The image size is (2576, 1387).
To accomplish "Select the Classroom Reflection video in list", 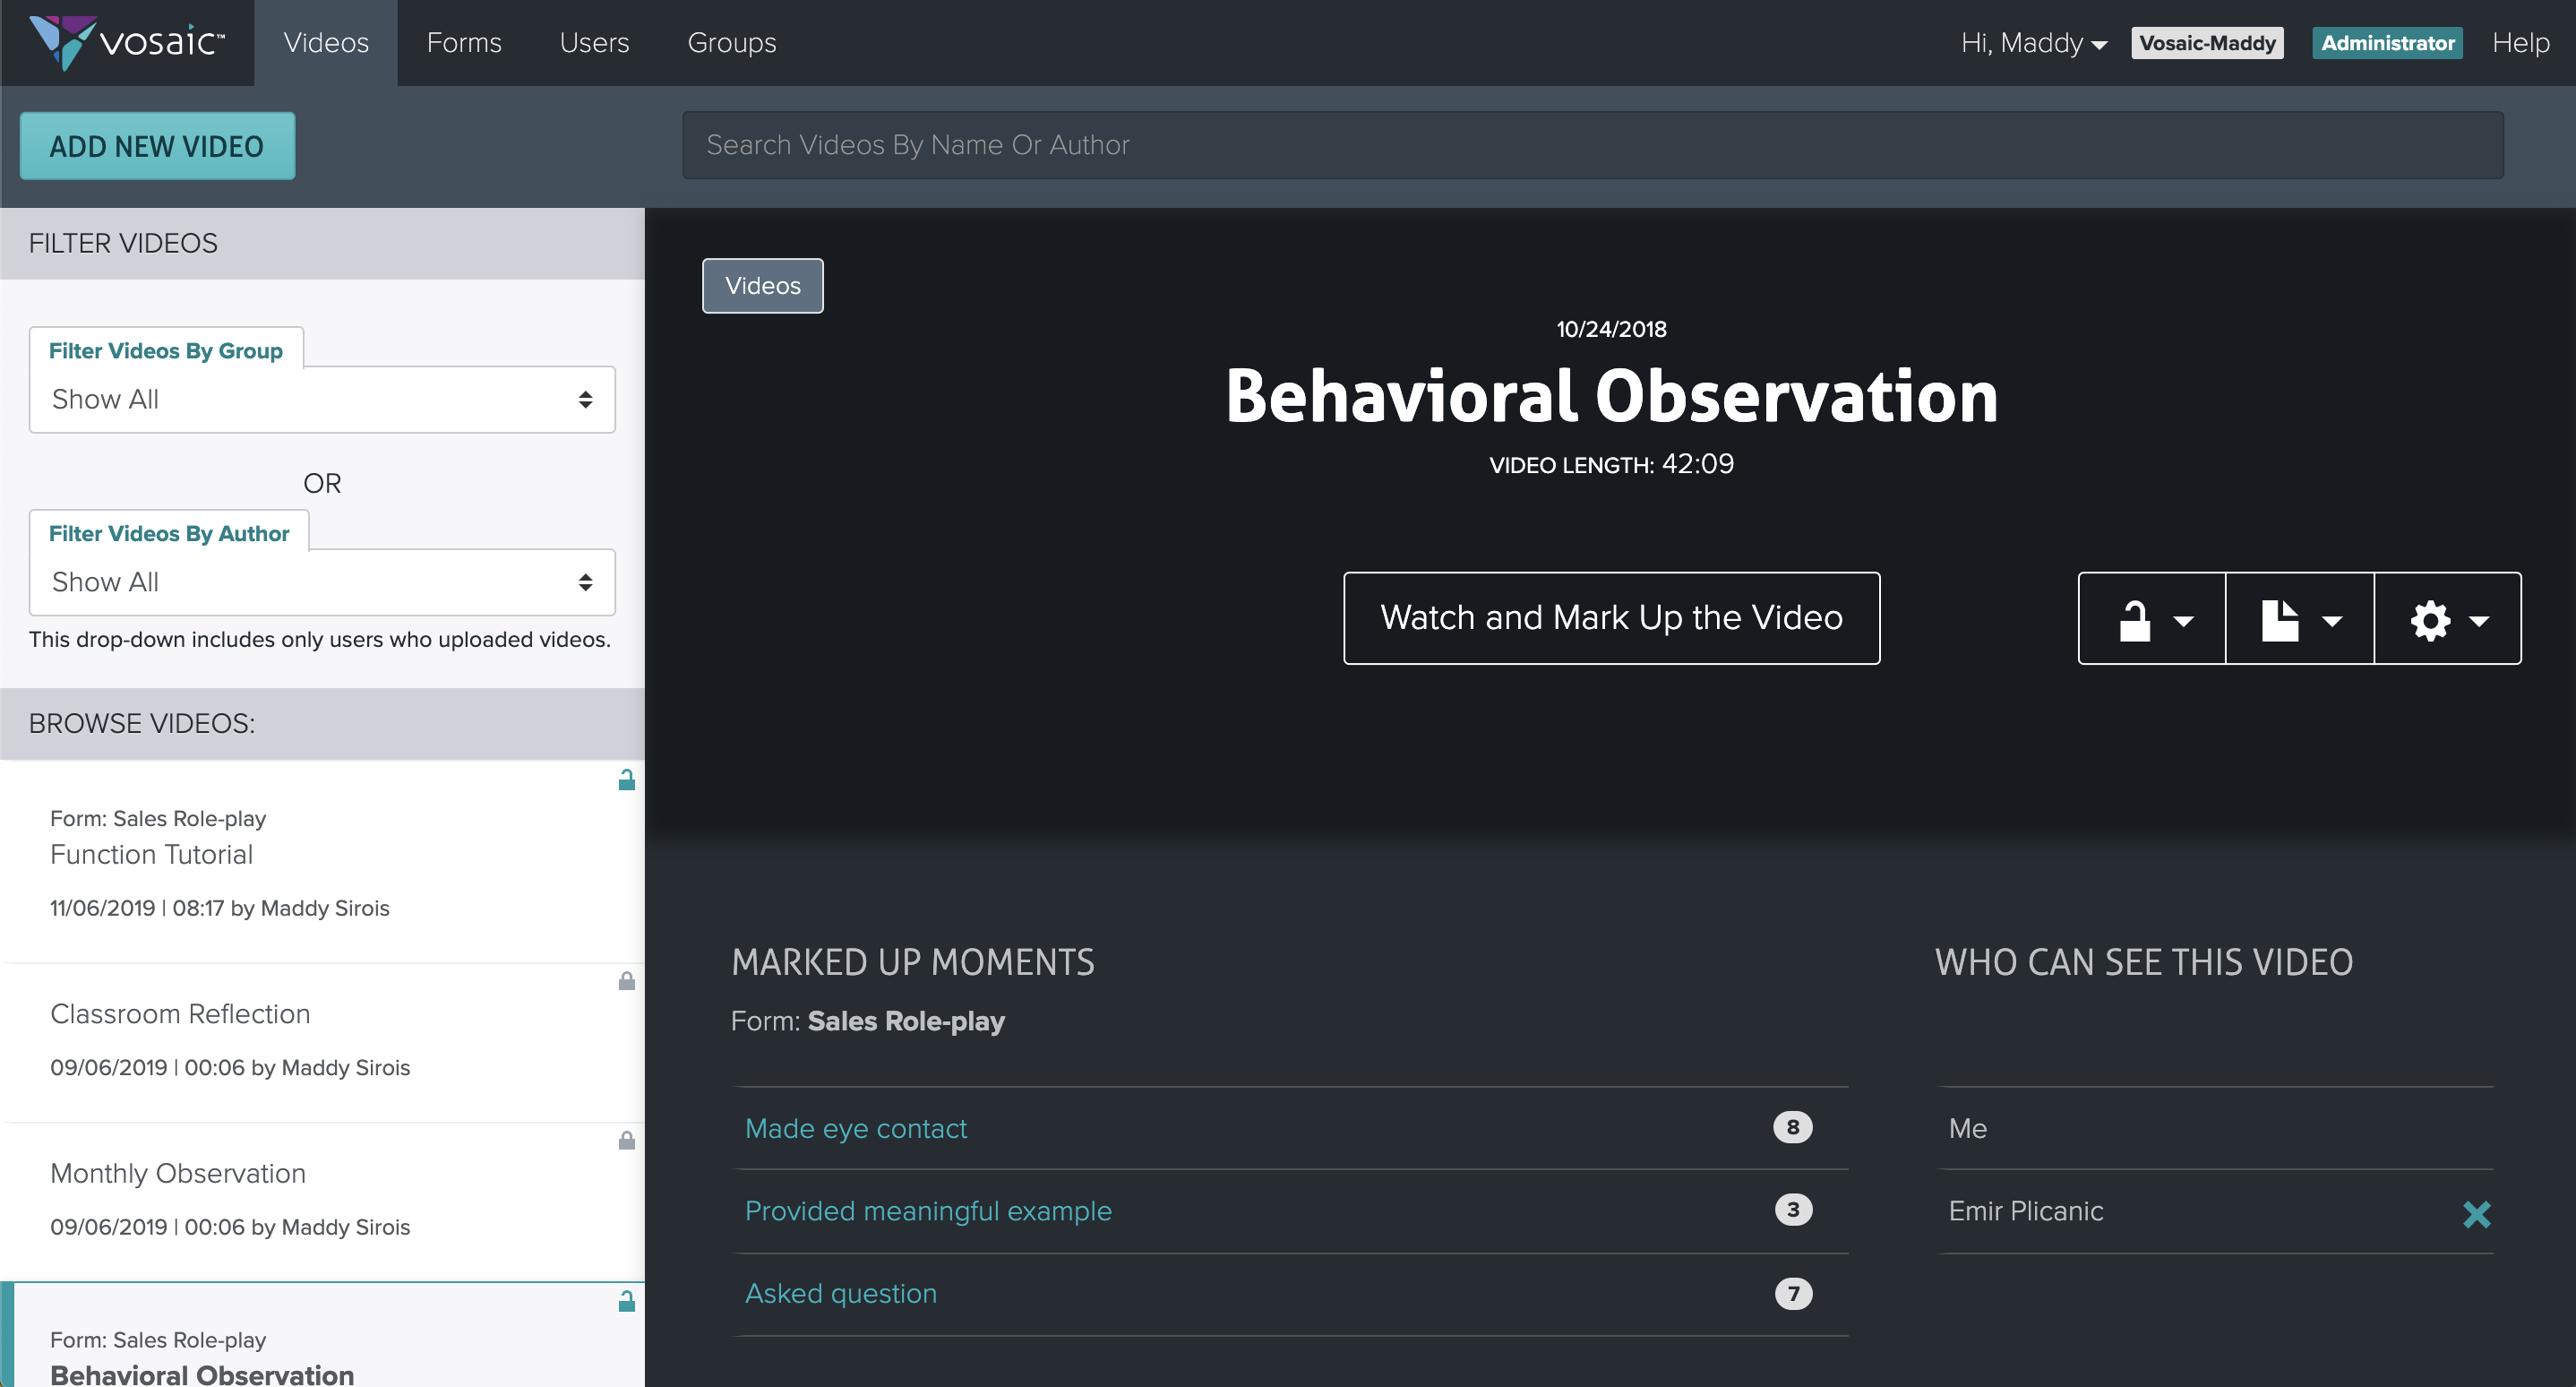I will [x=180, y=1014].
